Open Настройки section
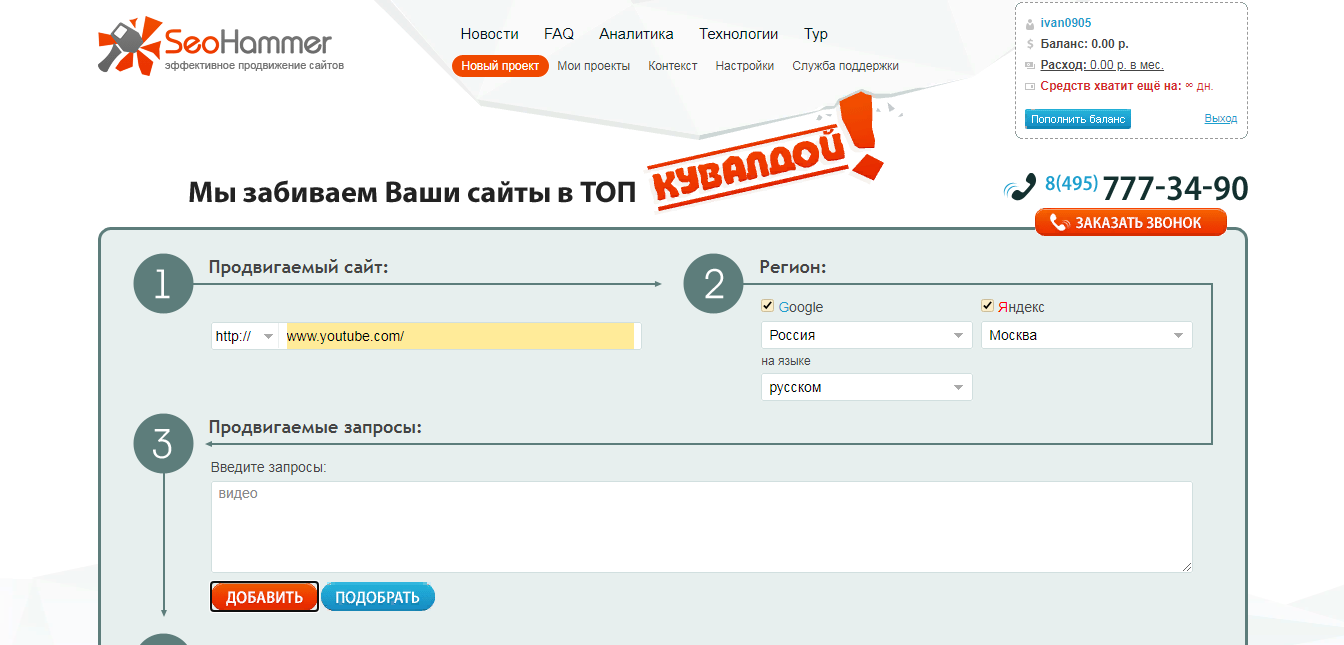 tap(745, 66)
